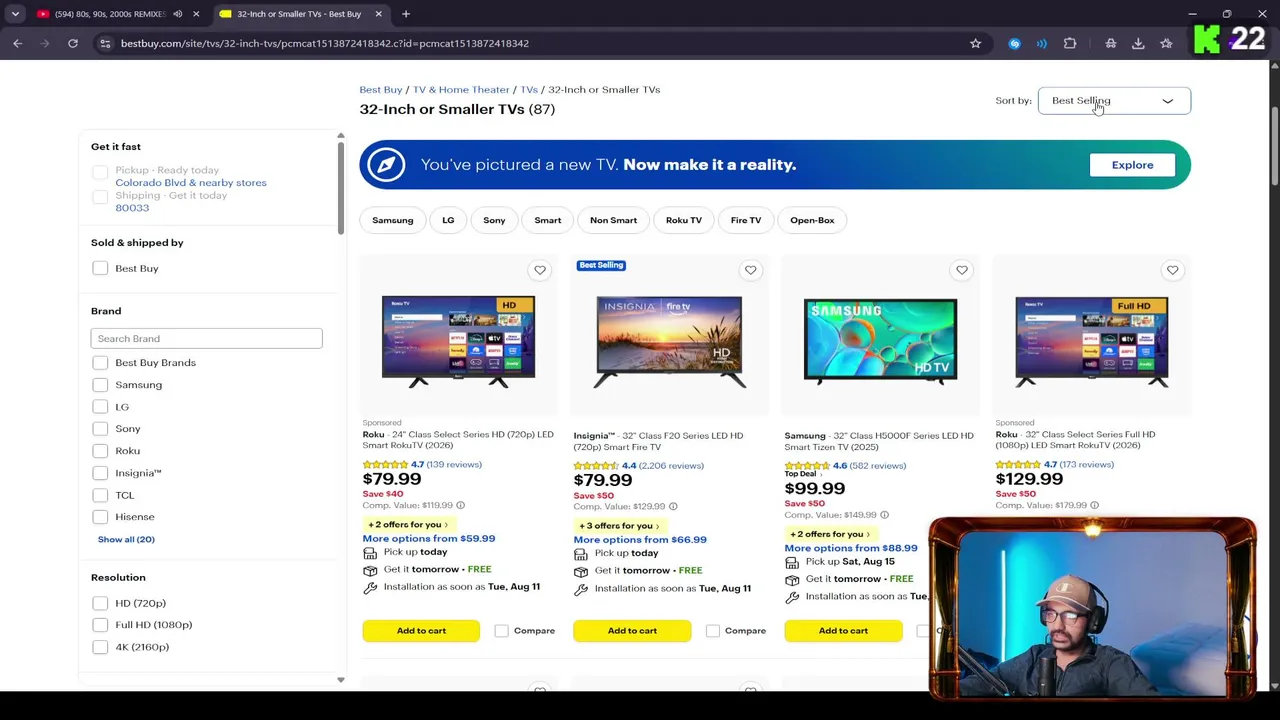The height and width of the screenshot is (720, 1280).
Task: Select the Smart filter chip
Action: [548, 220]
